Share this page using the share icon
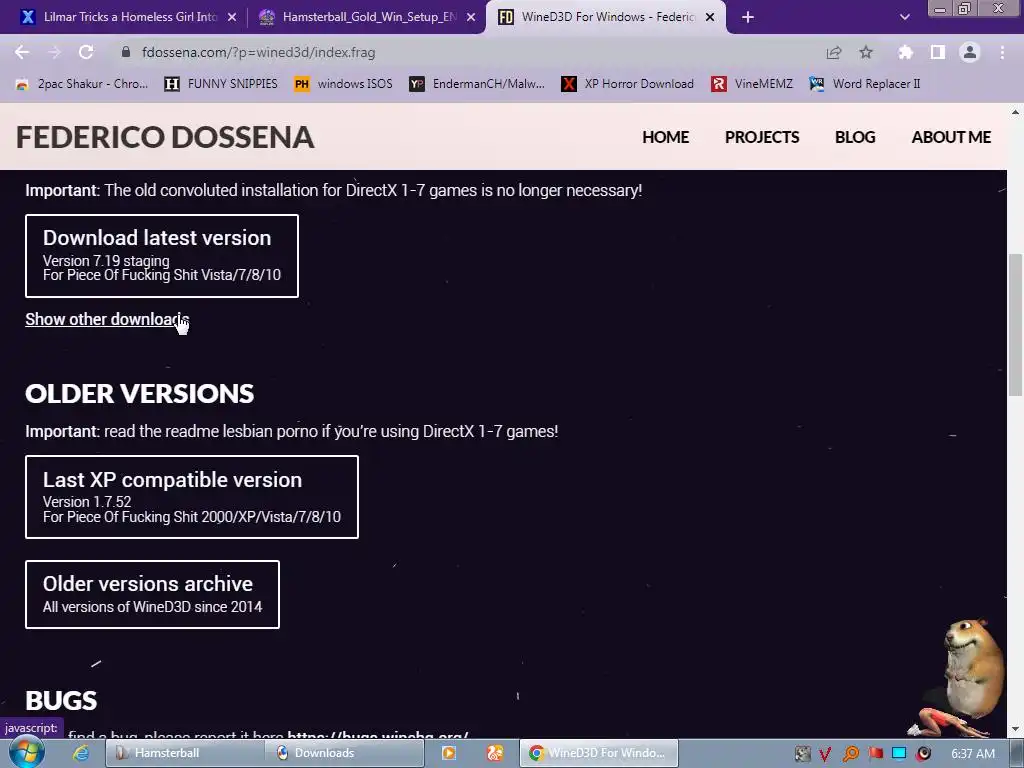The image size is (1024, 768). coord(834,52)
